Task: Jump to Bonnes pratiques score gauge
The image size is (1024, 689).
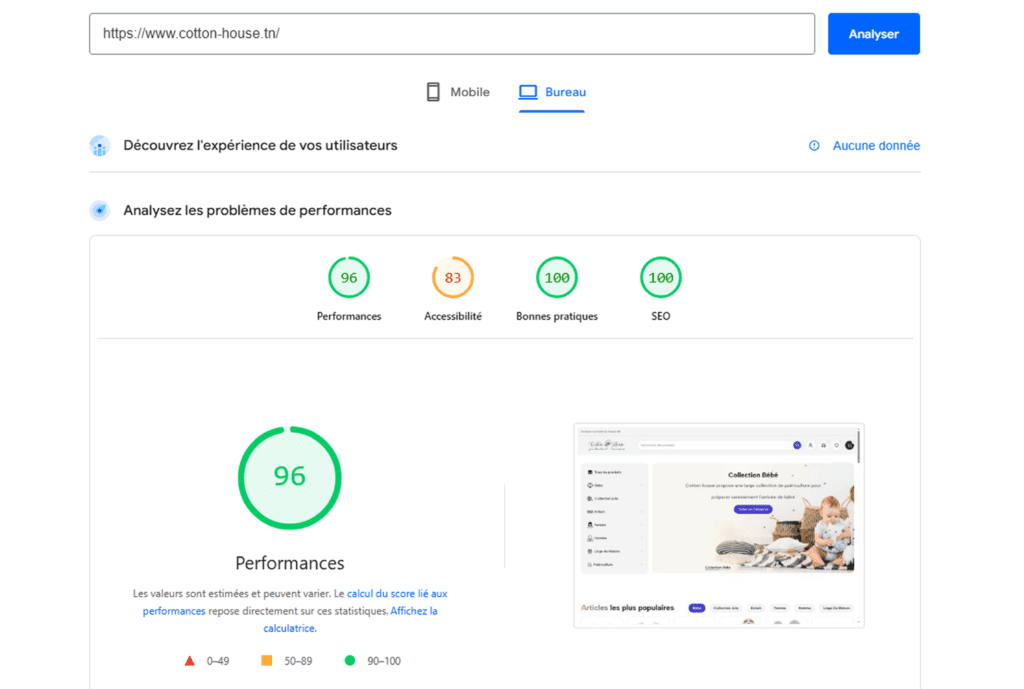Action: [556, 278]
